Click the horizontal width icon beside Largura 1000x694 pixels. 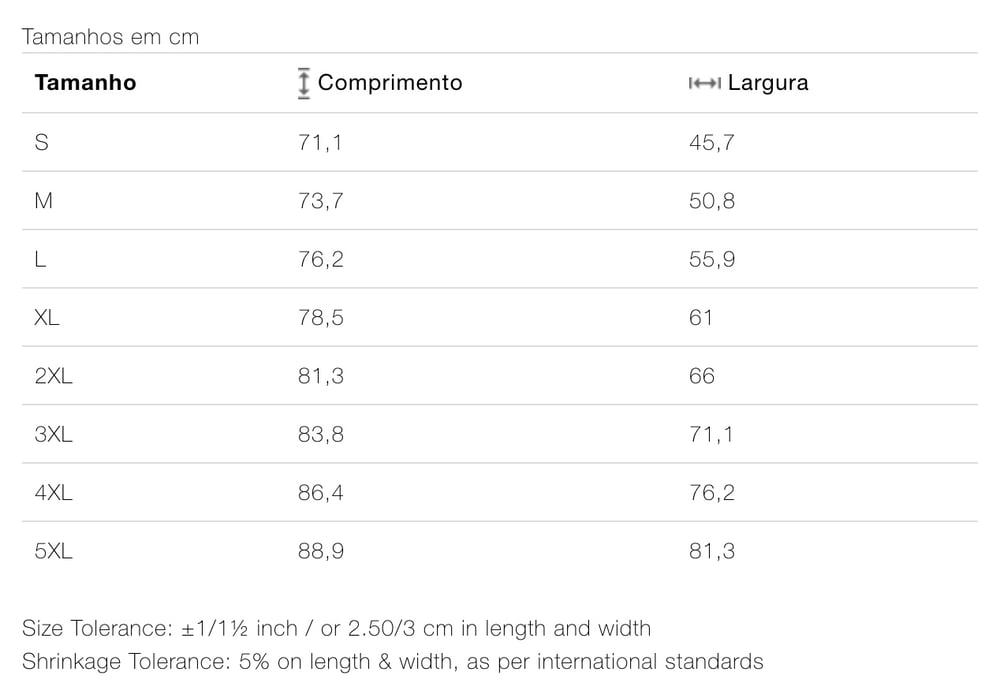click(704, 84)
